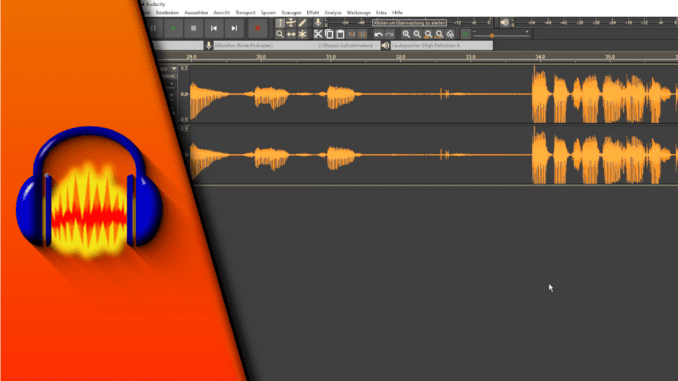
Task: Click the Silence audio icon
Action: click(x=362, y=34)
